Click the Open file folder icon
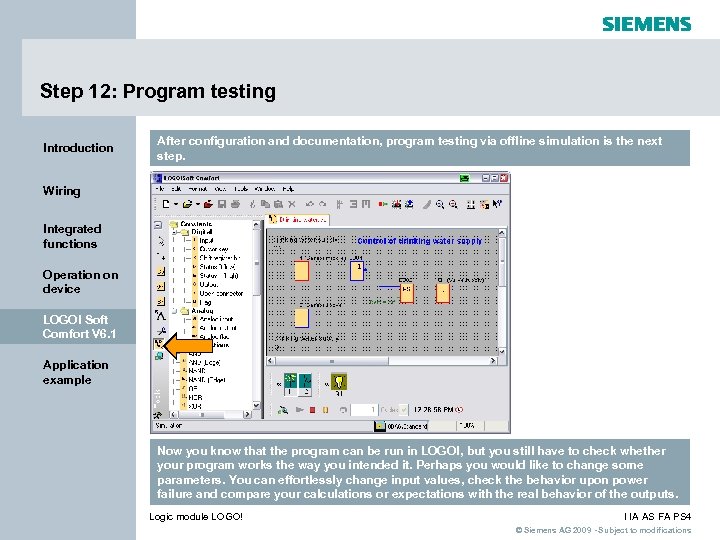Screen dimensions: 720x540 (187, 204)
